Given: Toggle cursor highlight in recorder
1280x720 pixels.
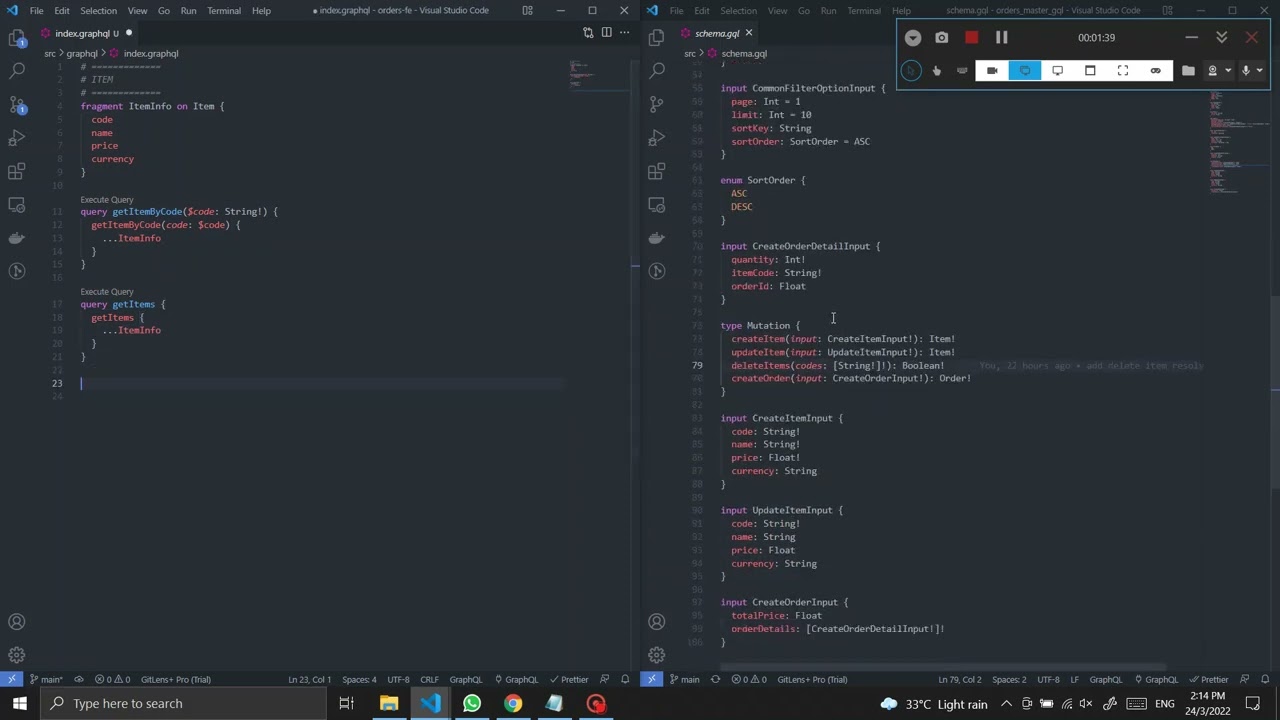Looking at the screenshot, I should (x=910, y=70).
